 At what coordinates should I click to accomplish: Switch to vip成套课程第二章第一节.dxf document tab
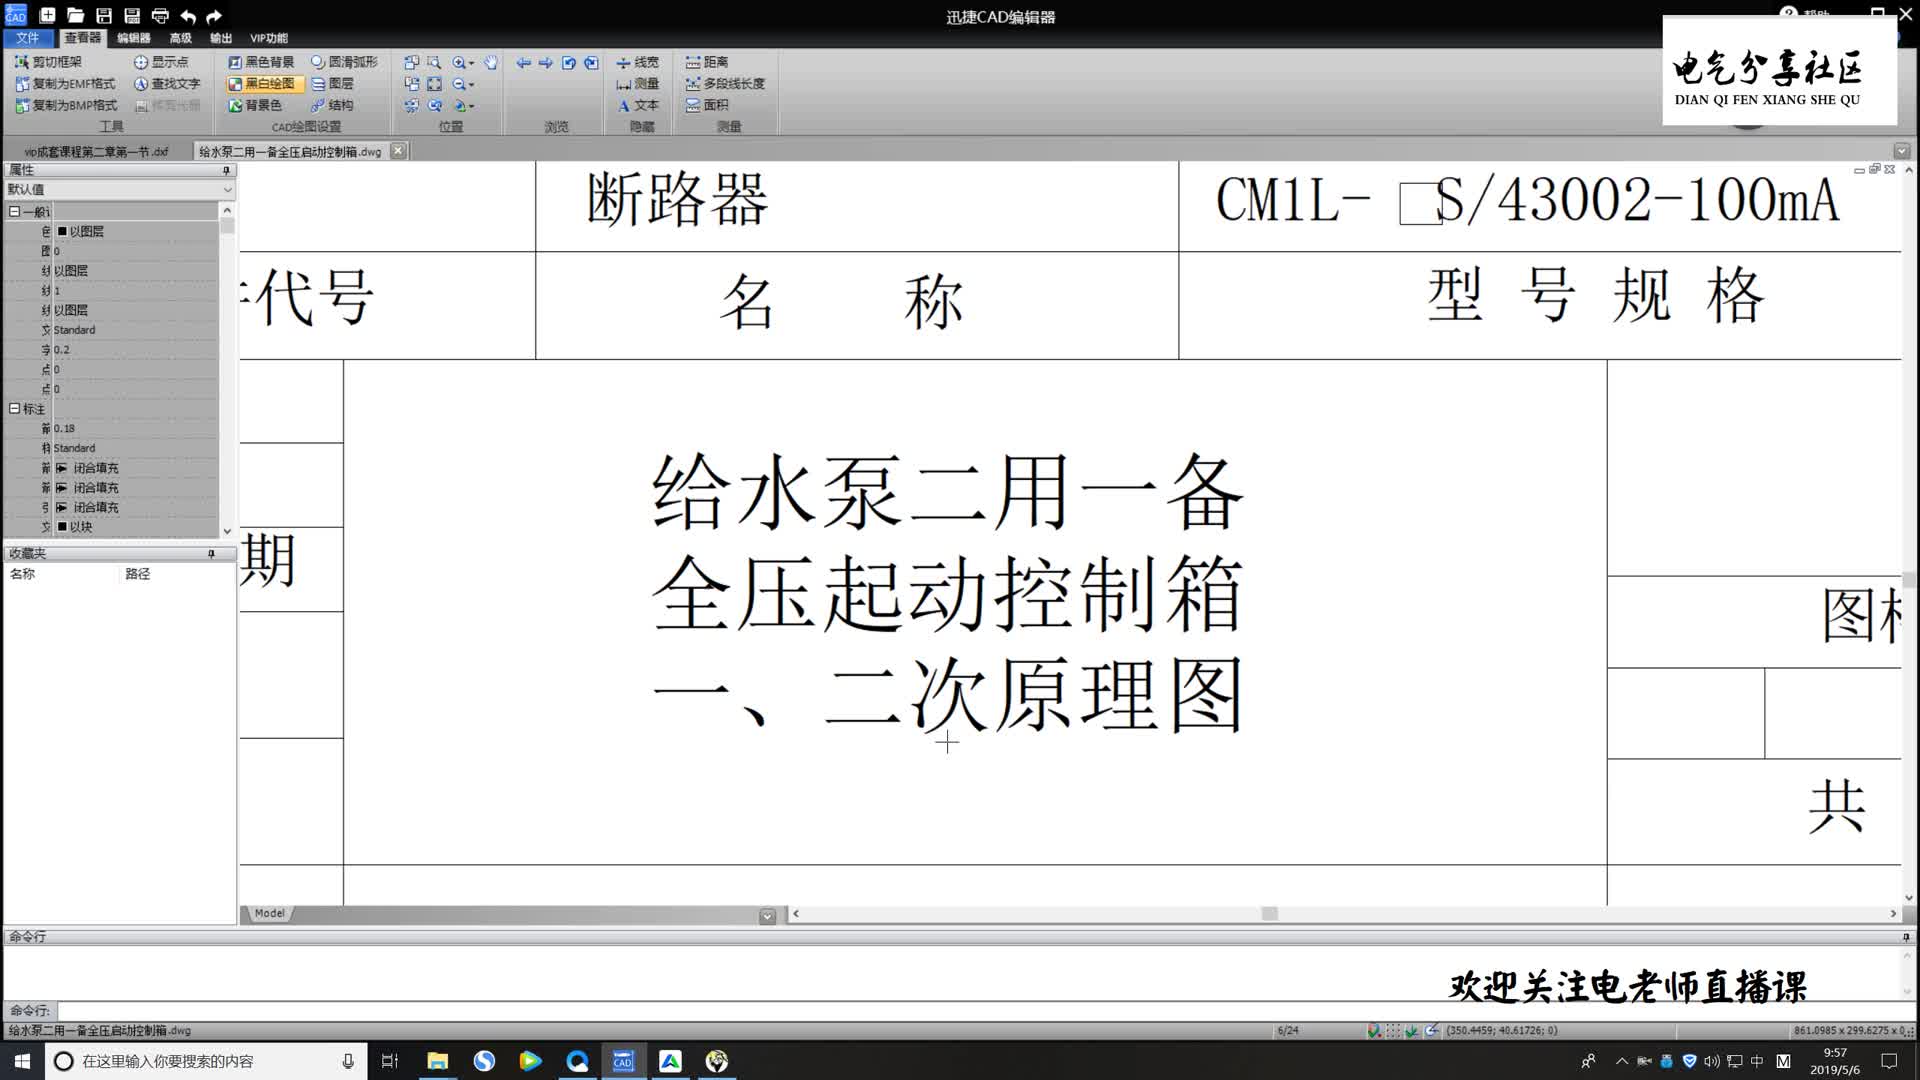point(96,152)
